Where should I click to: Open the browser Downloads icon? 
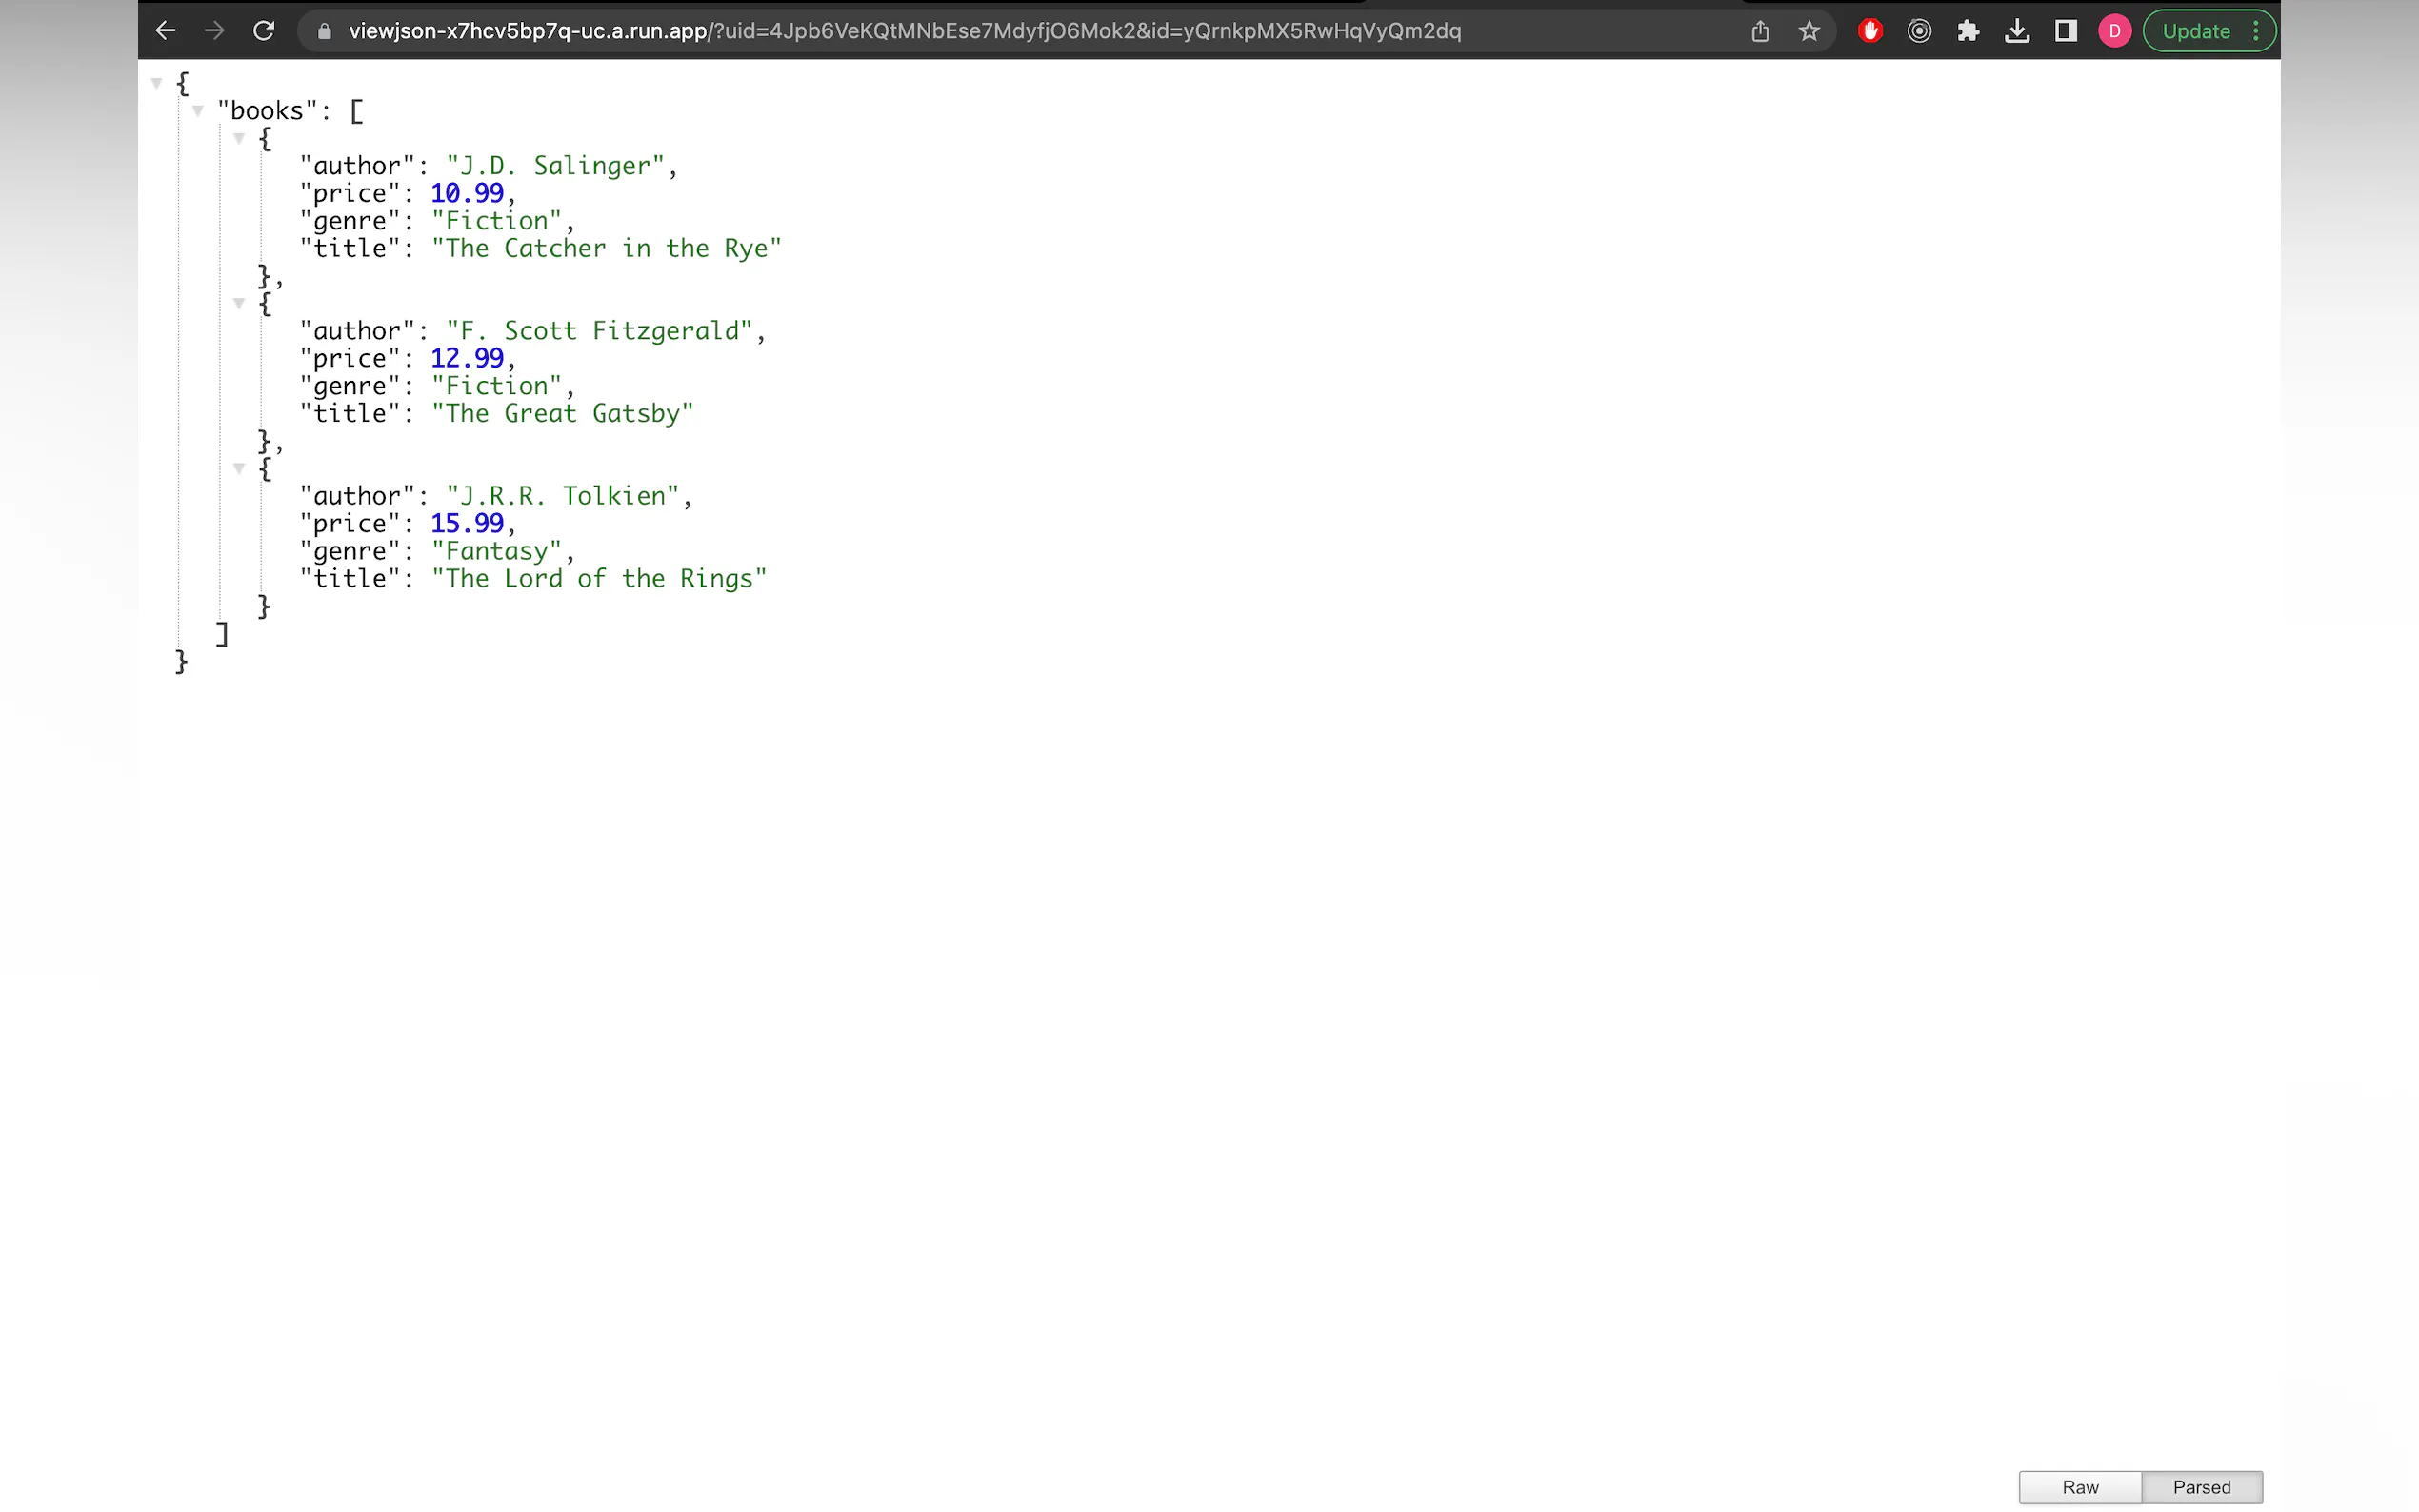2017,31
